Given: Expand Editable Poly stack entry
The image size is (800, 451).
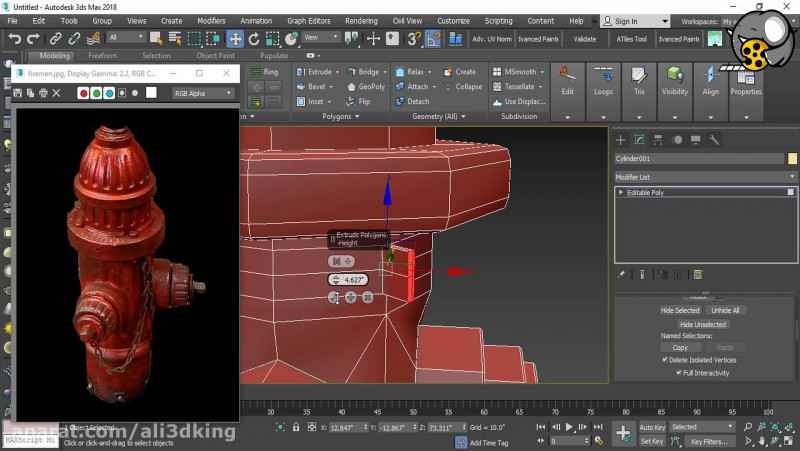Looking at the screenshot, I should point(621,192).
